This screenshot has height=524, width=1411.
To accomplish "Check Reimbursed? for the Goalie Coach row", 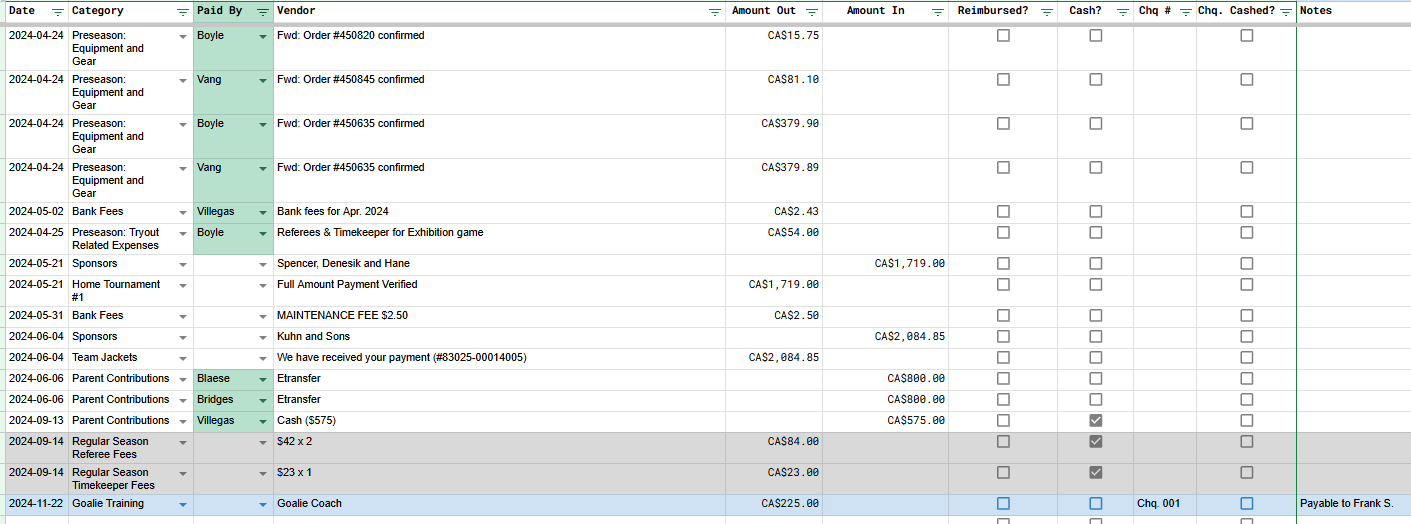I will (1003, 504).
